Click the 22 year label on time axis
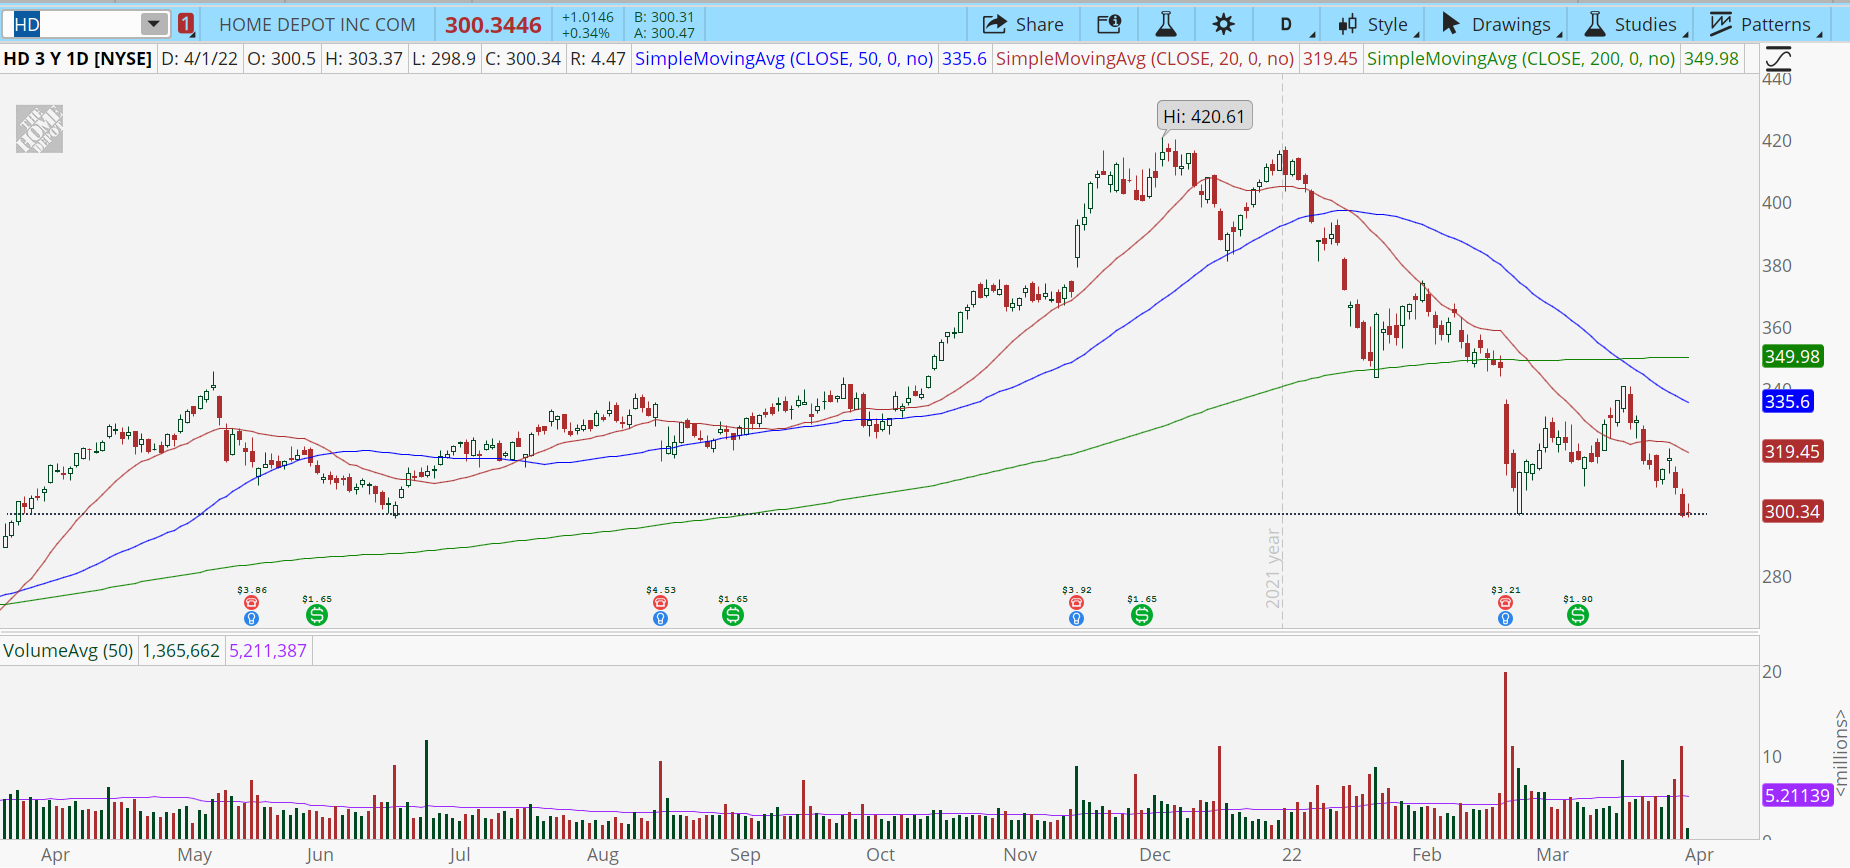This screenshot has width=1850, height=868. (1292, 855)
